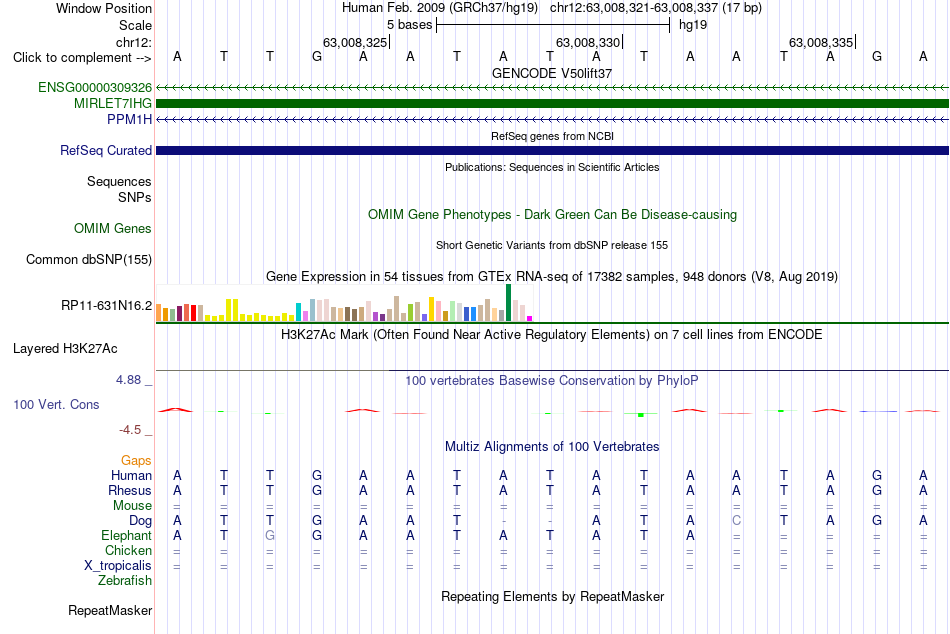Click the GENCODE V50lift37 track title
Screen dimensions: 950x634
(x=552, y=73)
